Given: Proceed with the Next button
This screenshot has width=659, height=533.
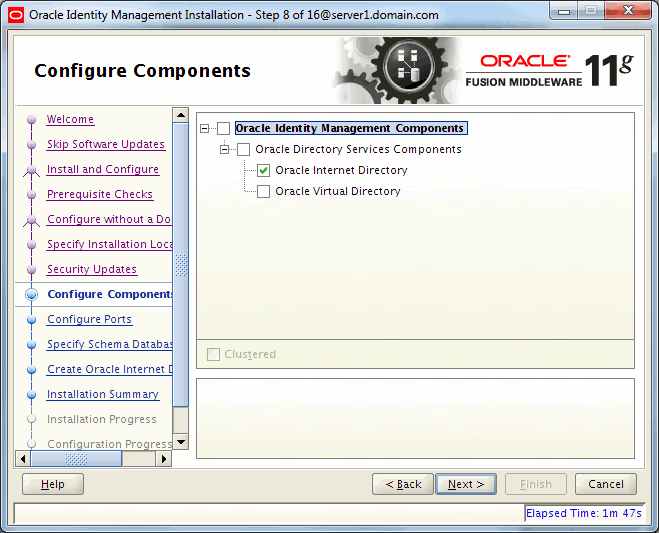Looking at the screenshot, I should 466,484.
